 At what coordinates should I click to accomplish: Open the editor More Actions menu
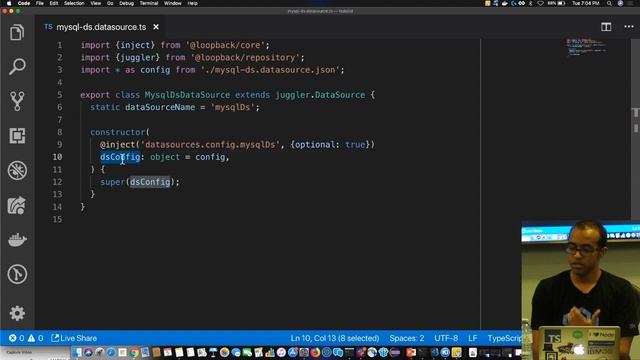[x=629, y=27]
